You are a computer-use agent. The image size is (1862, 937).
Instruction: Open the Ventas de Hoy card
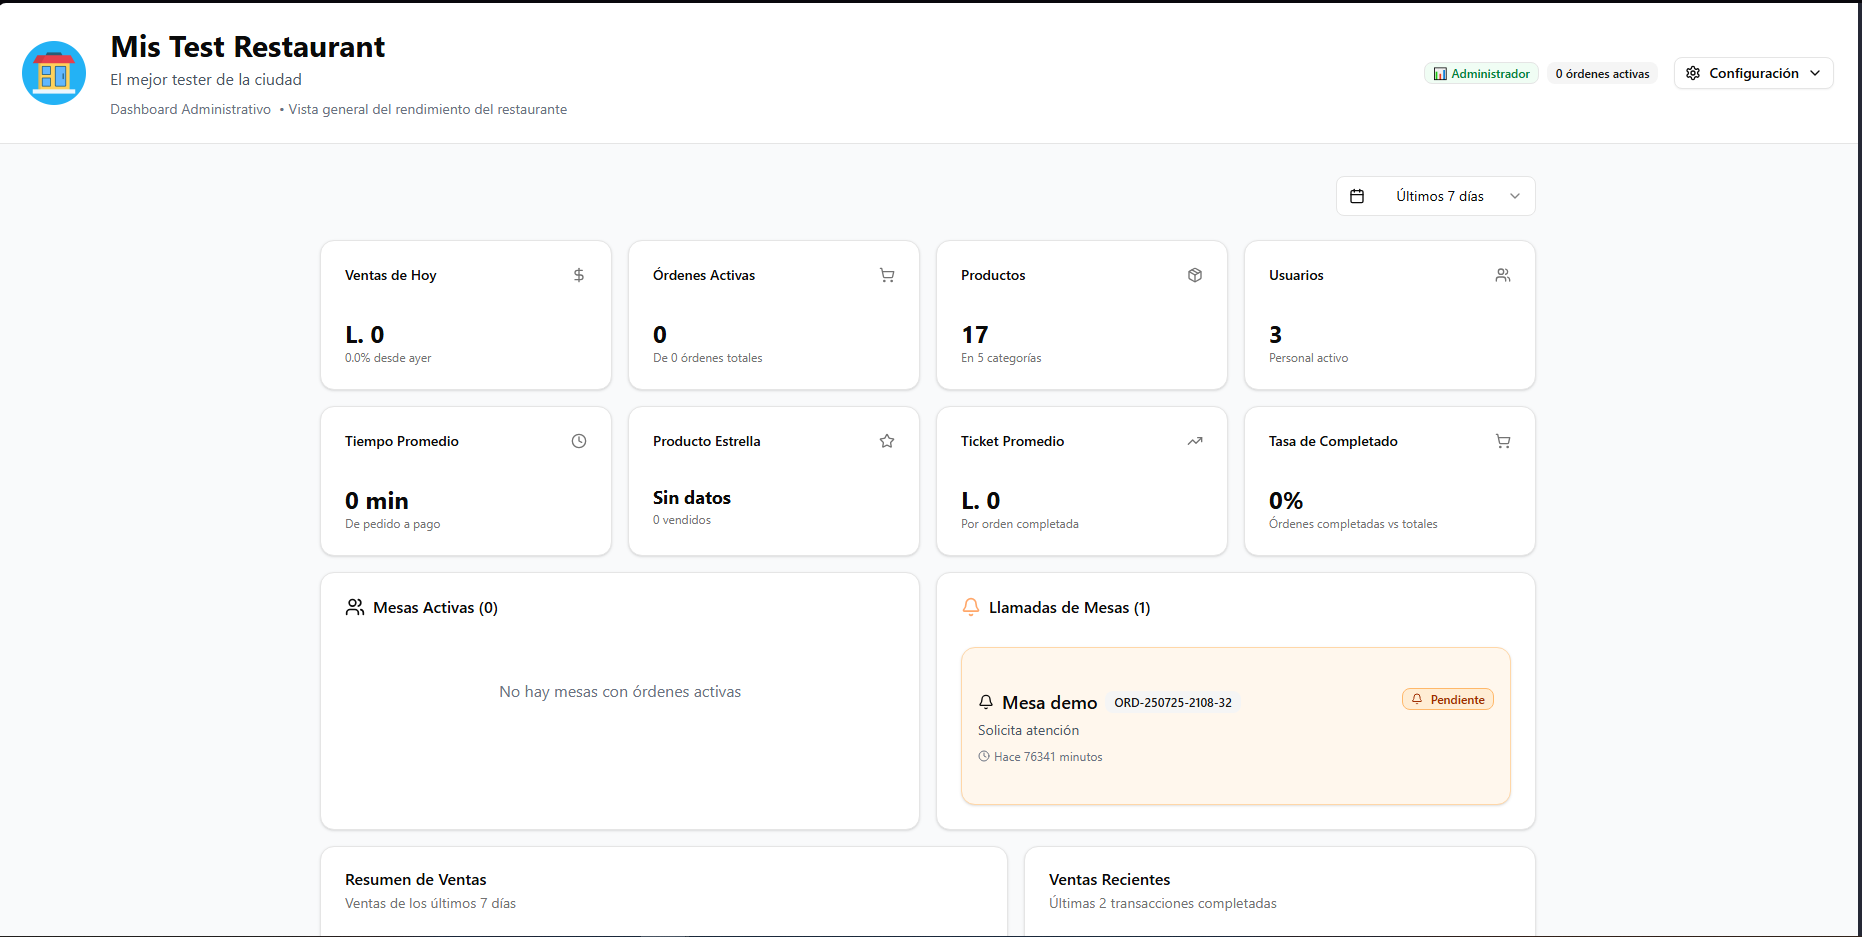pyautogui.click(x=466, y=315)
